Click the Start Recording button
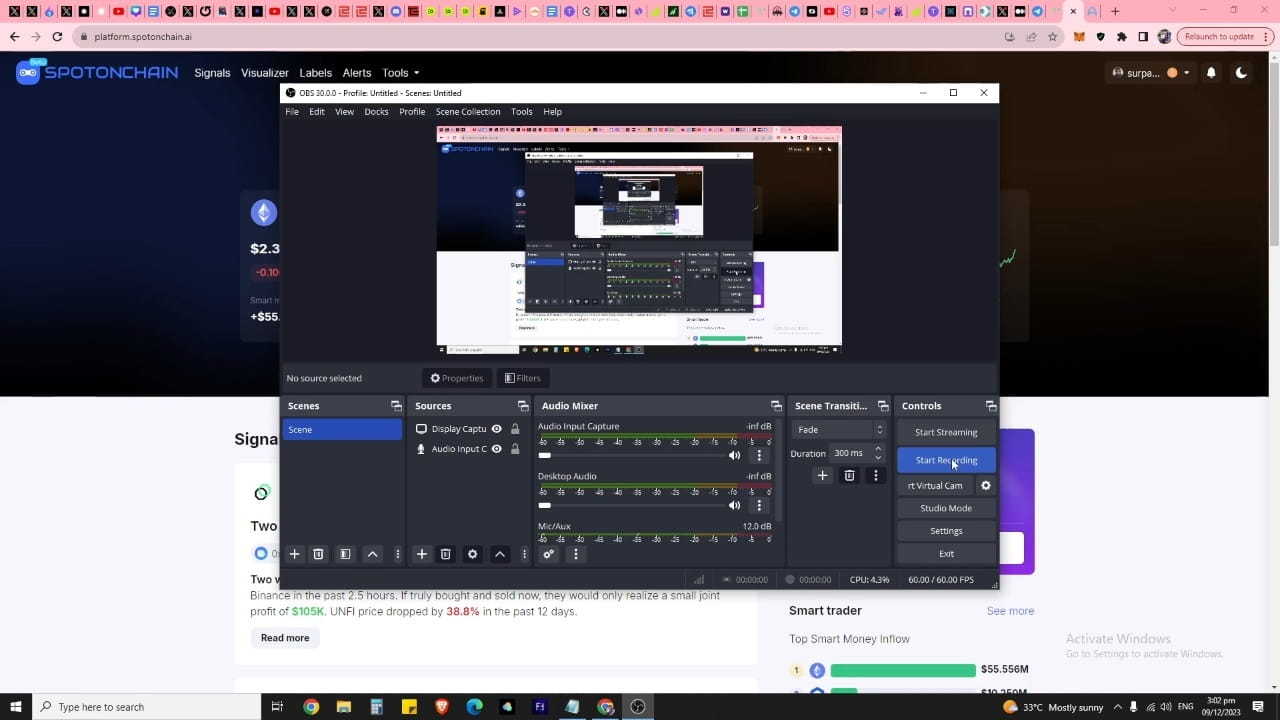The height and width of the screenshot is (720, 1280). pos(946,460)
